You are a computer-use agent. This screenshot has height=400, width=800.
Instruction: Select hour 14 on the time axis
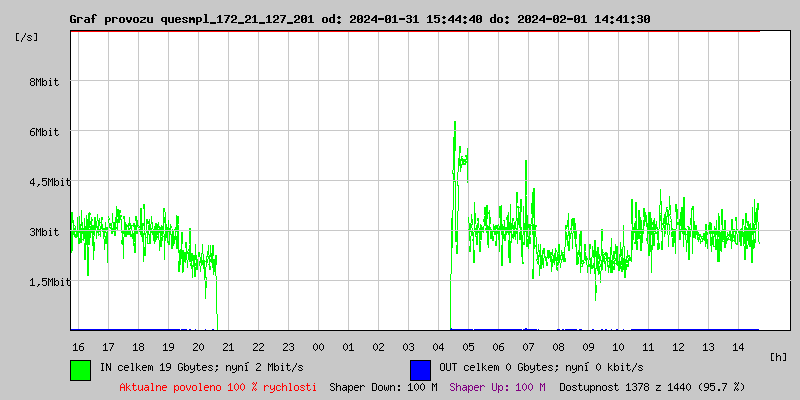(x=738, y=346)
